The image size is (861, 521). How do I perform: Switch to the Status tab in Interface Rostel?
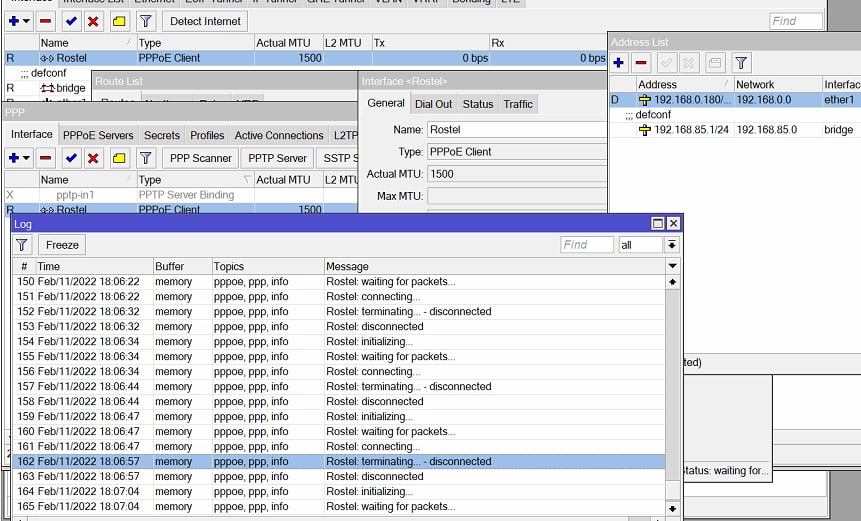[478, 104]
